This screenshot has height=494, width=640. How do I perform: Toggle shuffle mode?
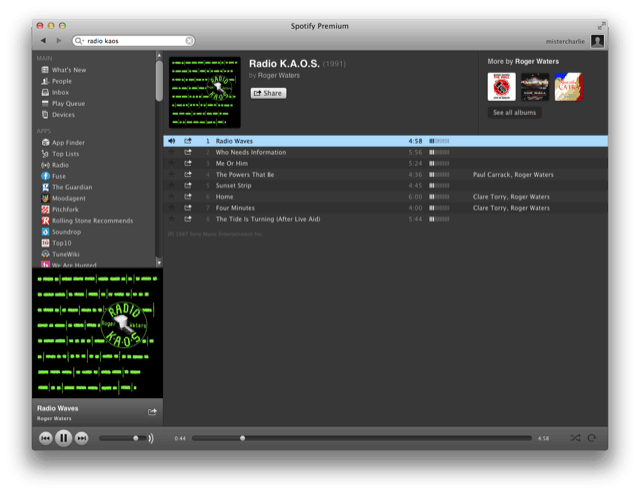tap(575, 438)
